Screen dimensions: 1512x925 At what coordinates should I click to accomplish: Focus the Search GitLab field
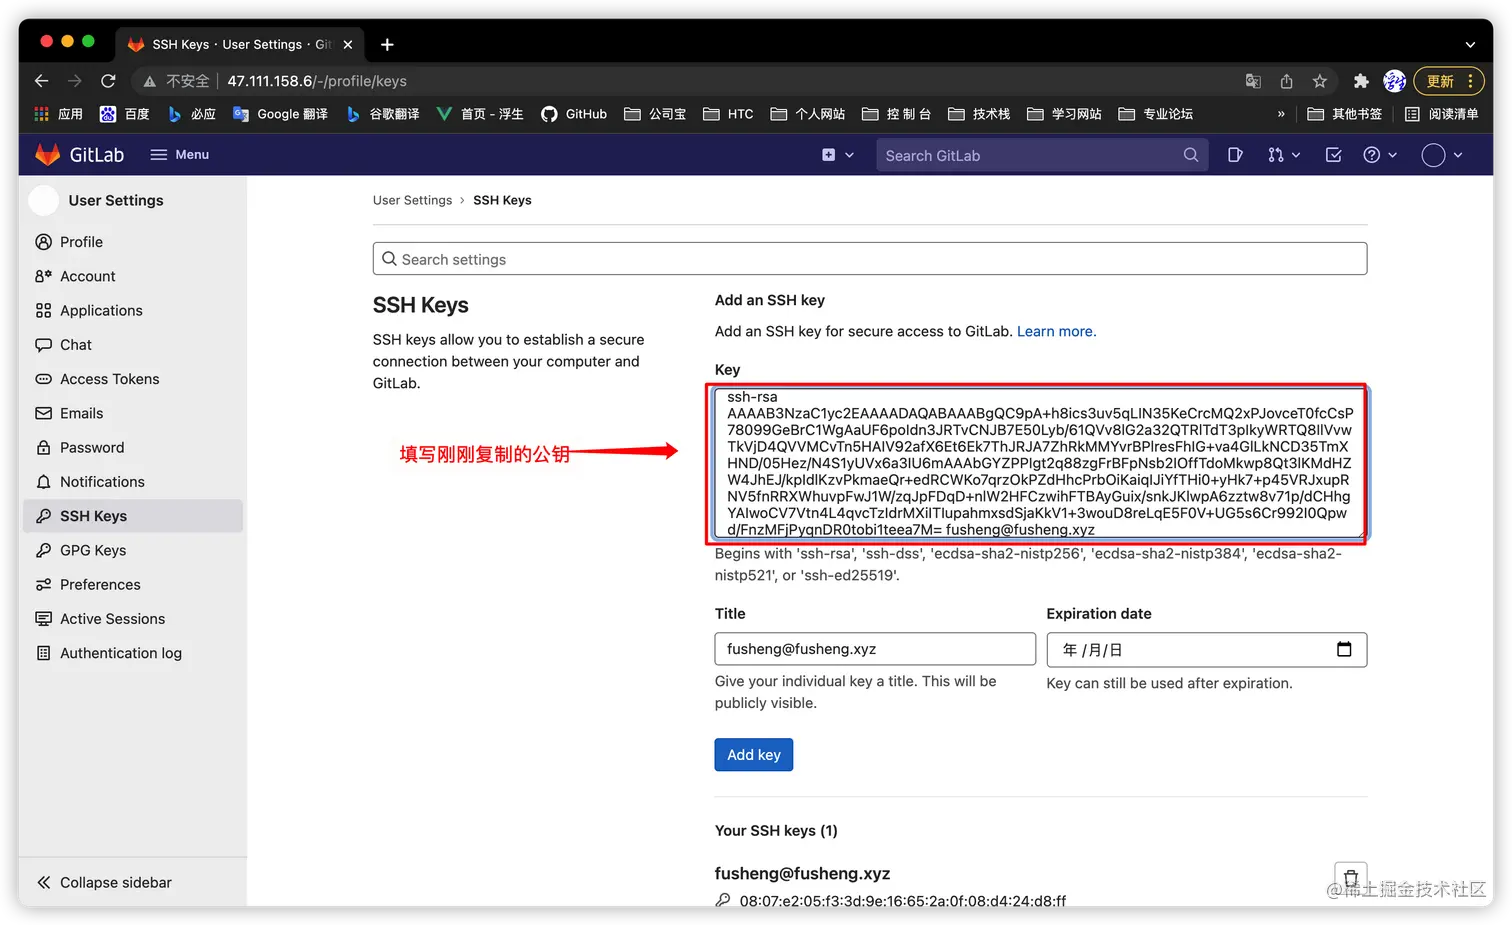[1042, 155]
